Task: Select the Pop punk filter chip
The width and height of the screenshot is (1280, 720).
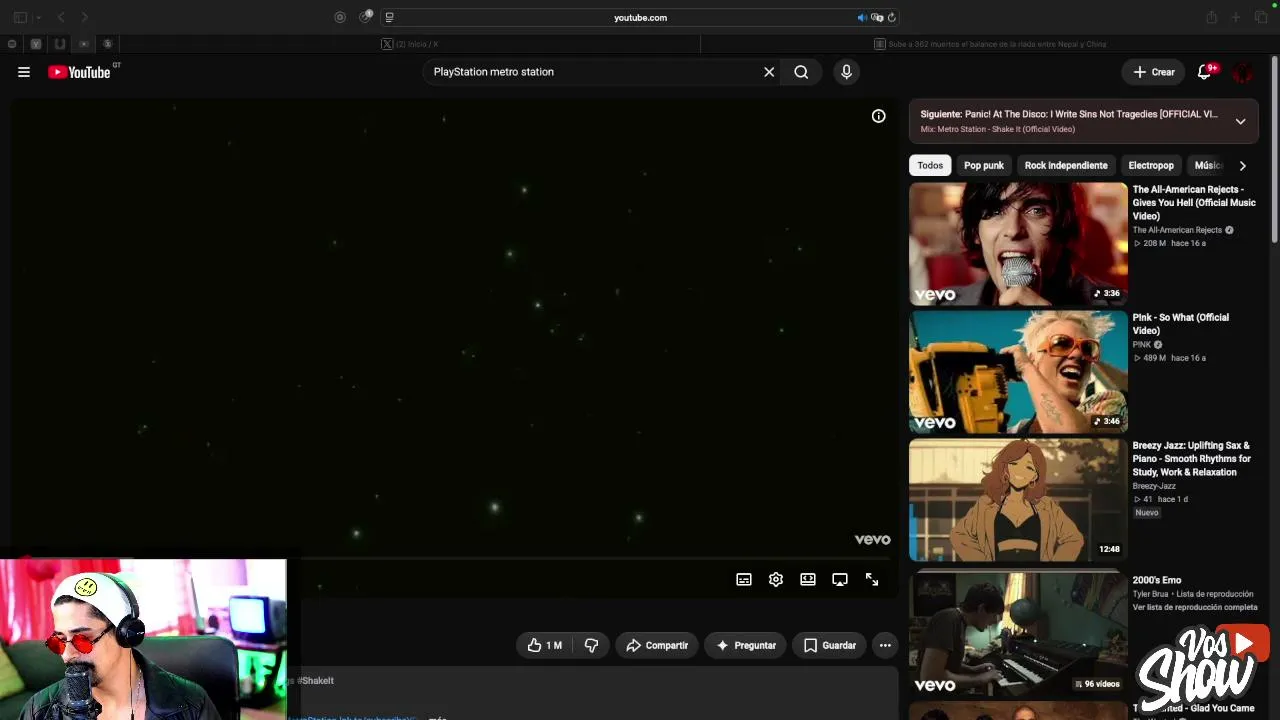Action: click(x=984, y=166)
